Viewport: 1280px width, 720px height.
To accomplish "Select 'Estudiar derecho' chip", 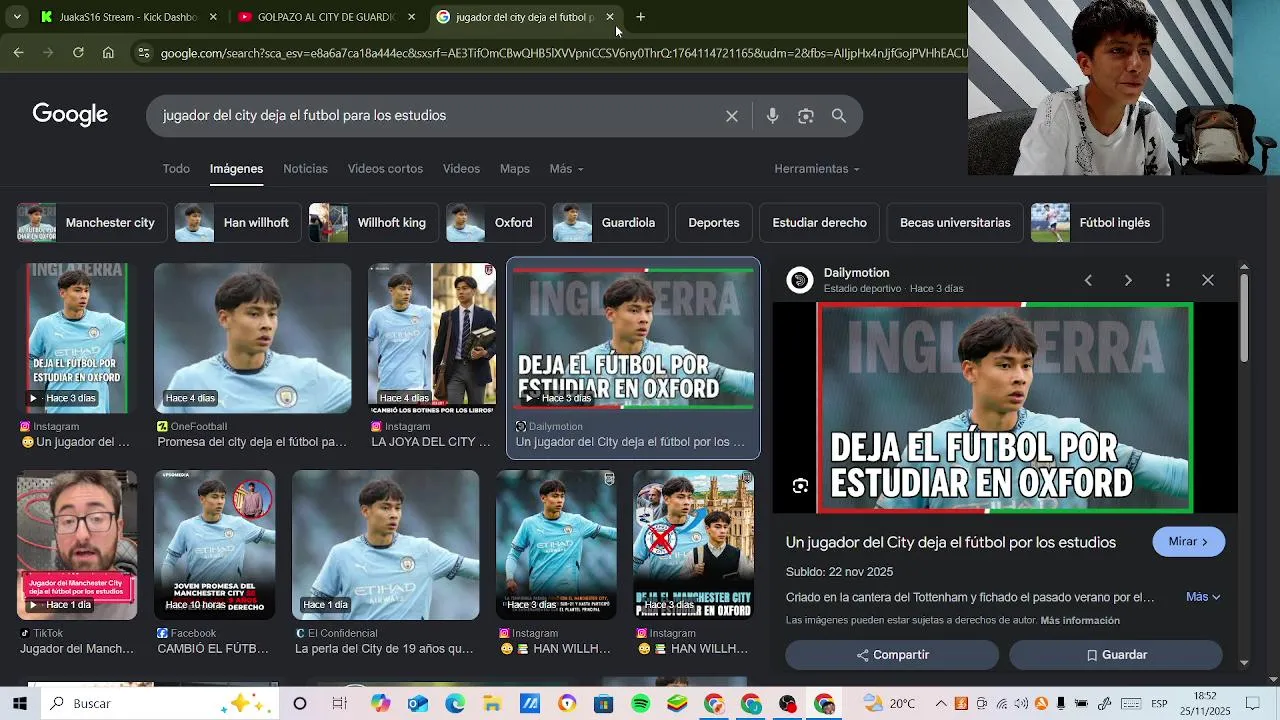I will (x=820, y=223).
